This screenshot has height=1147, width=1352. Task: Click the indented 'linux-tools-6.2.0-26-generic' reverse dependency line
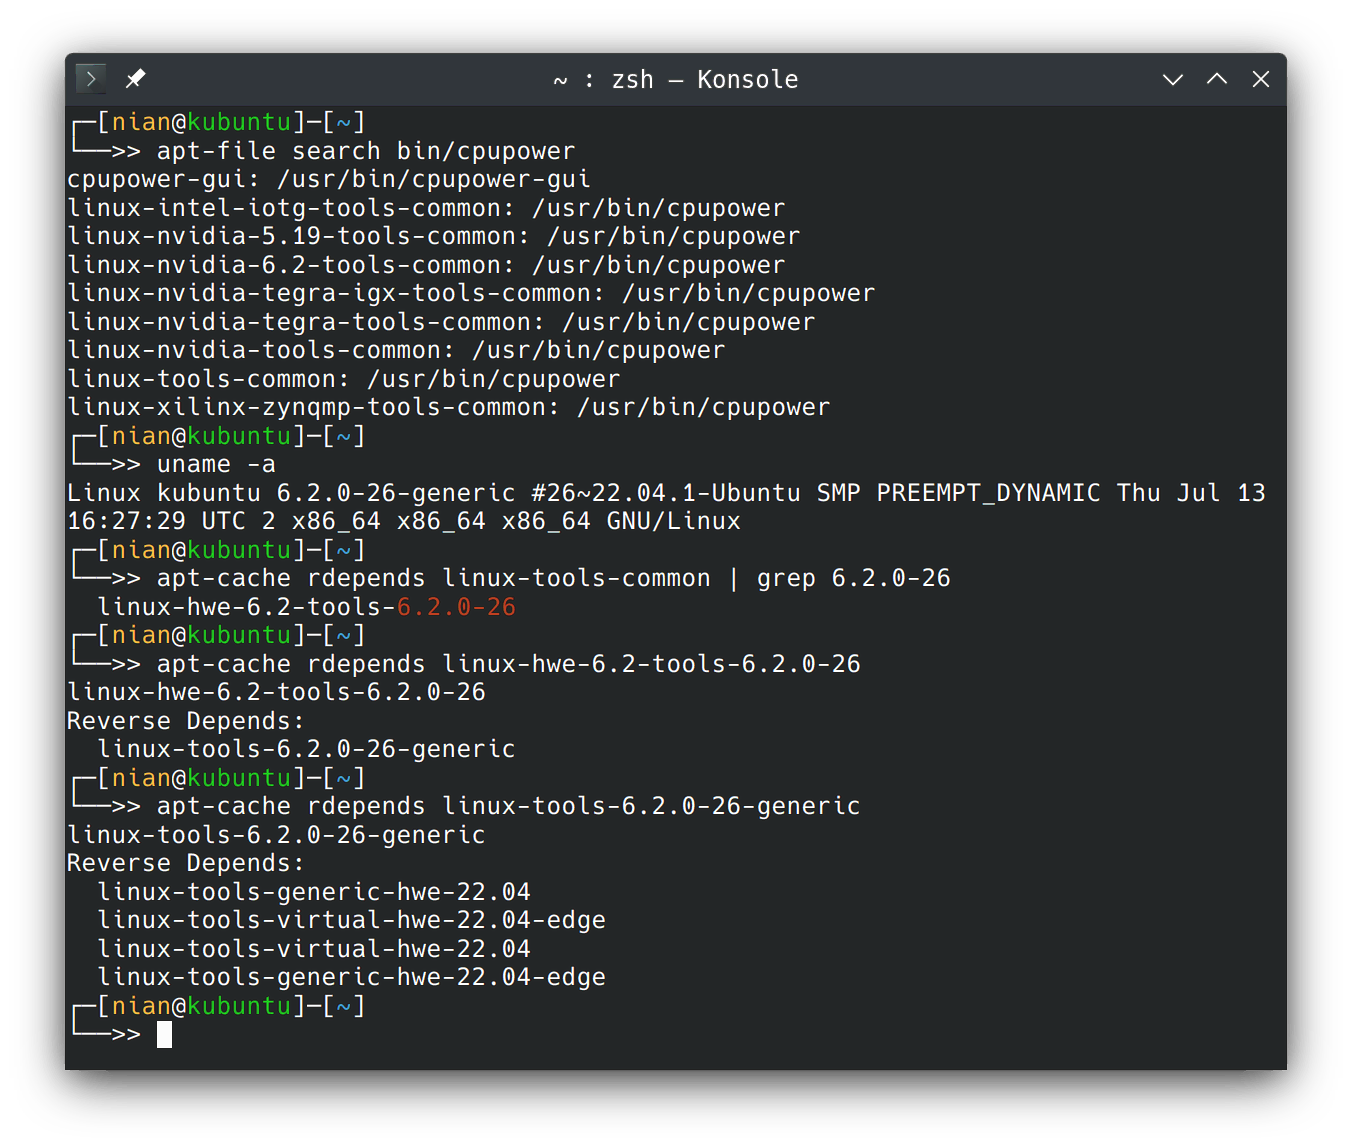306,749
